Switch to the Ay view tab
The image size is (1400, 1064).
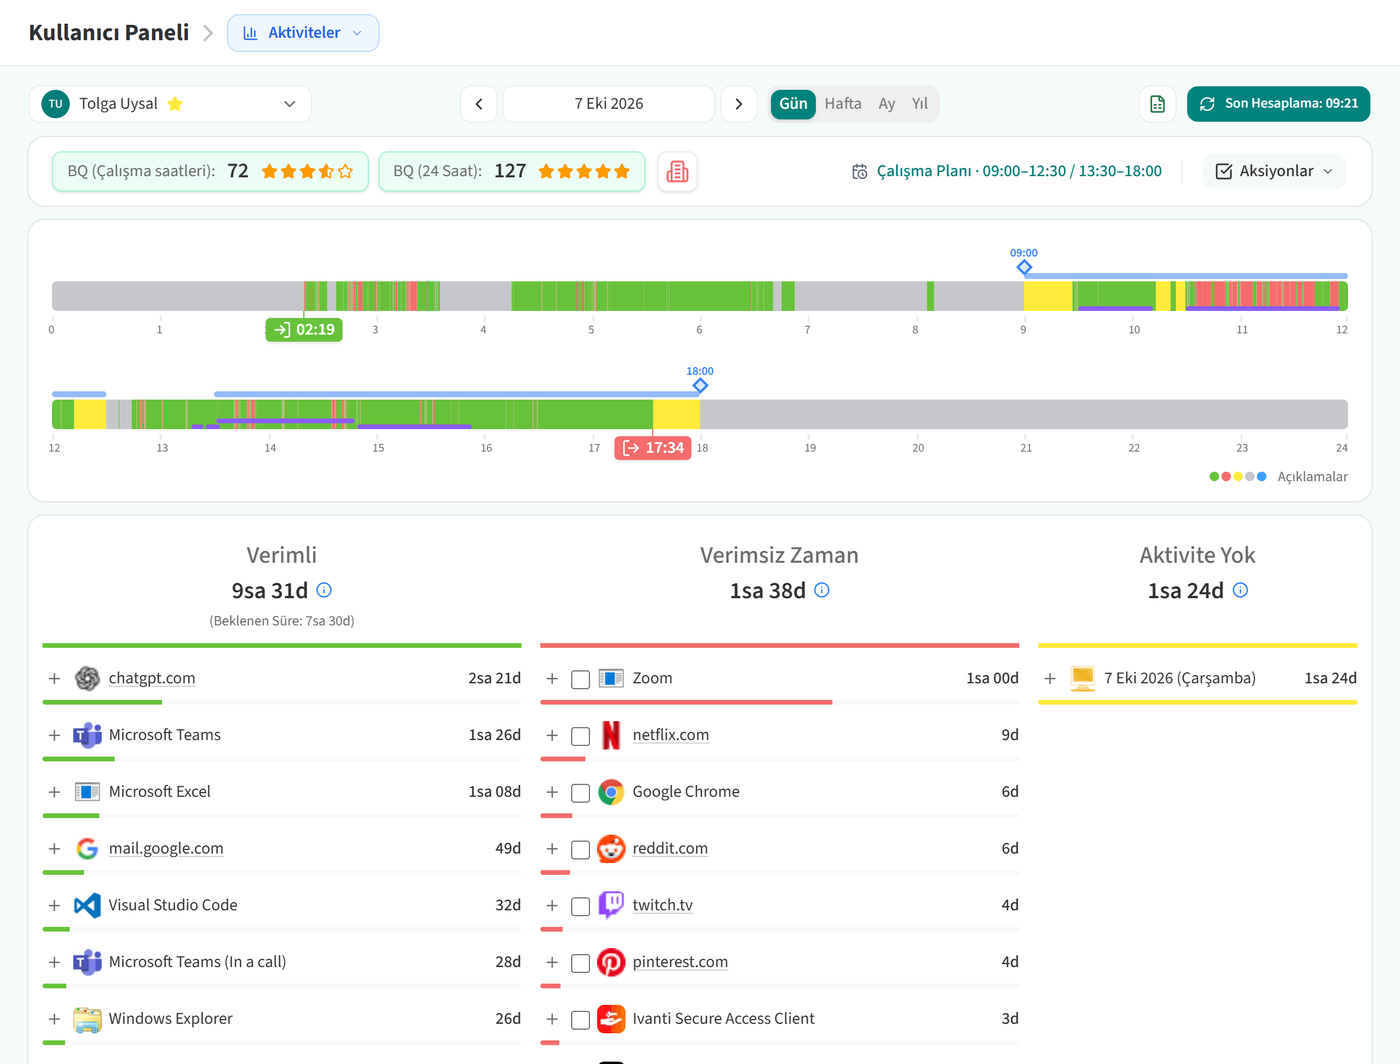point(887,104)
